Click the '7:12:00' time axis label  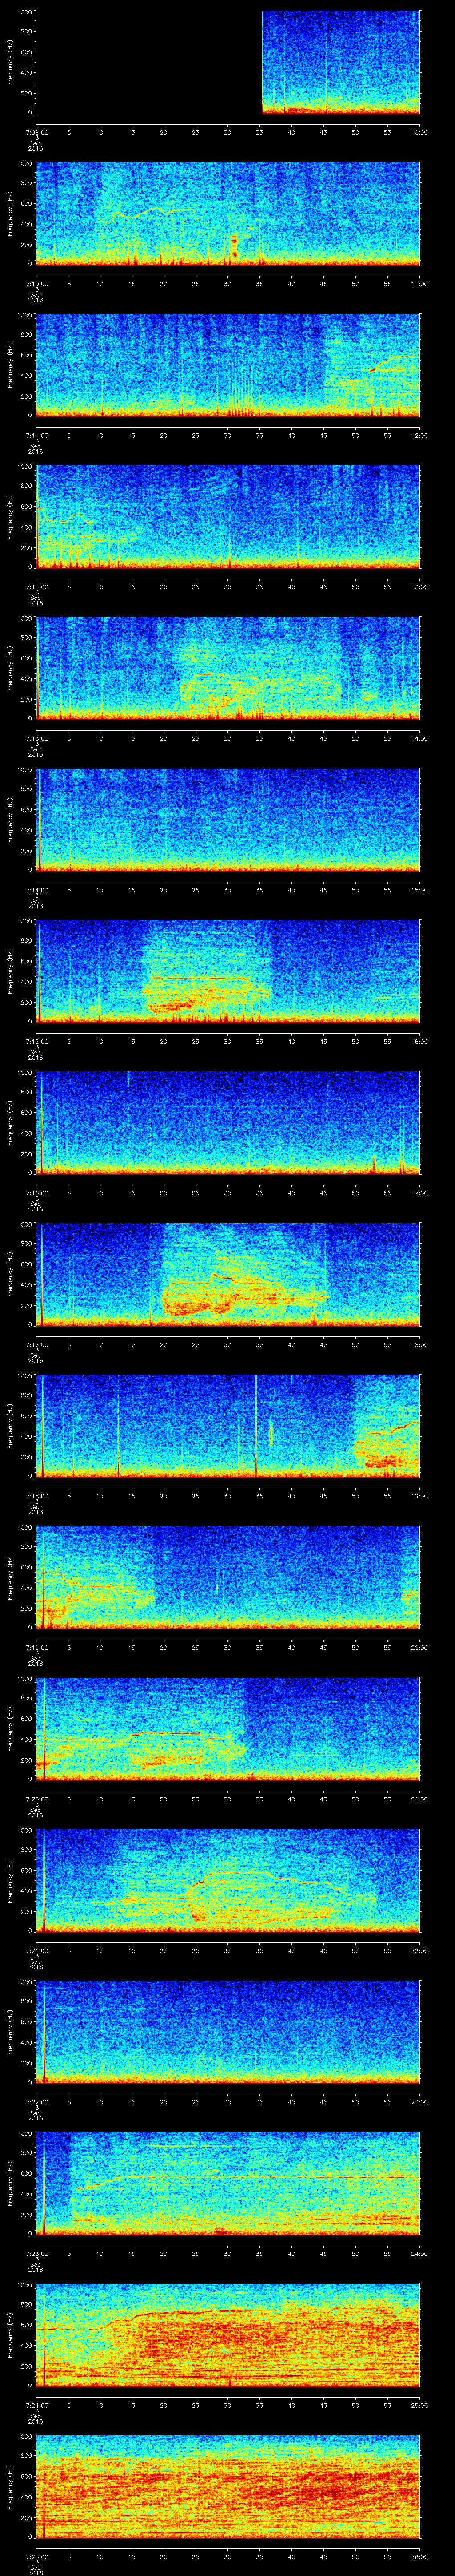[x=36, y=587]
